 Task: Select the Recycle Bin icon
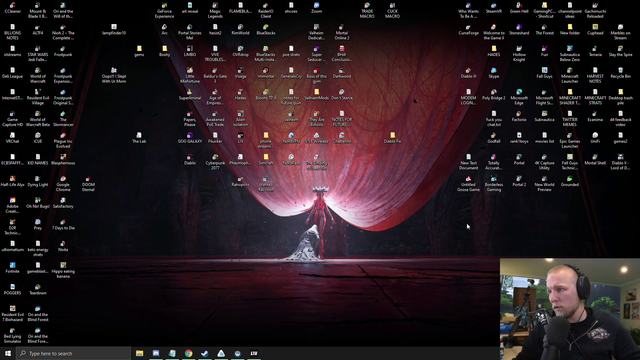[620, 73]
